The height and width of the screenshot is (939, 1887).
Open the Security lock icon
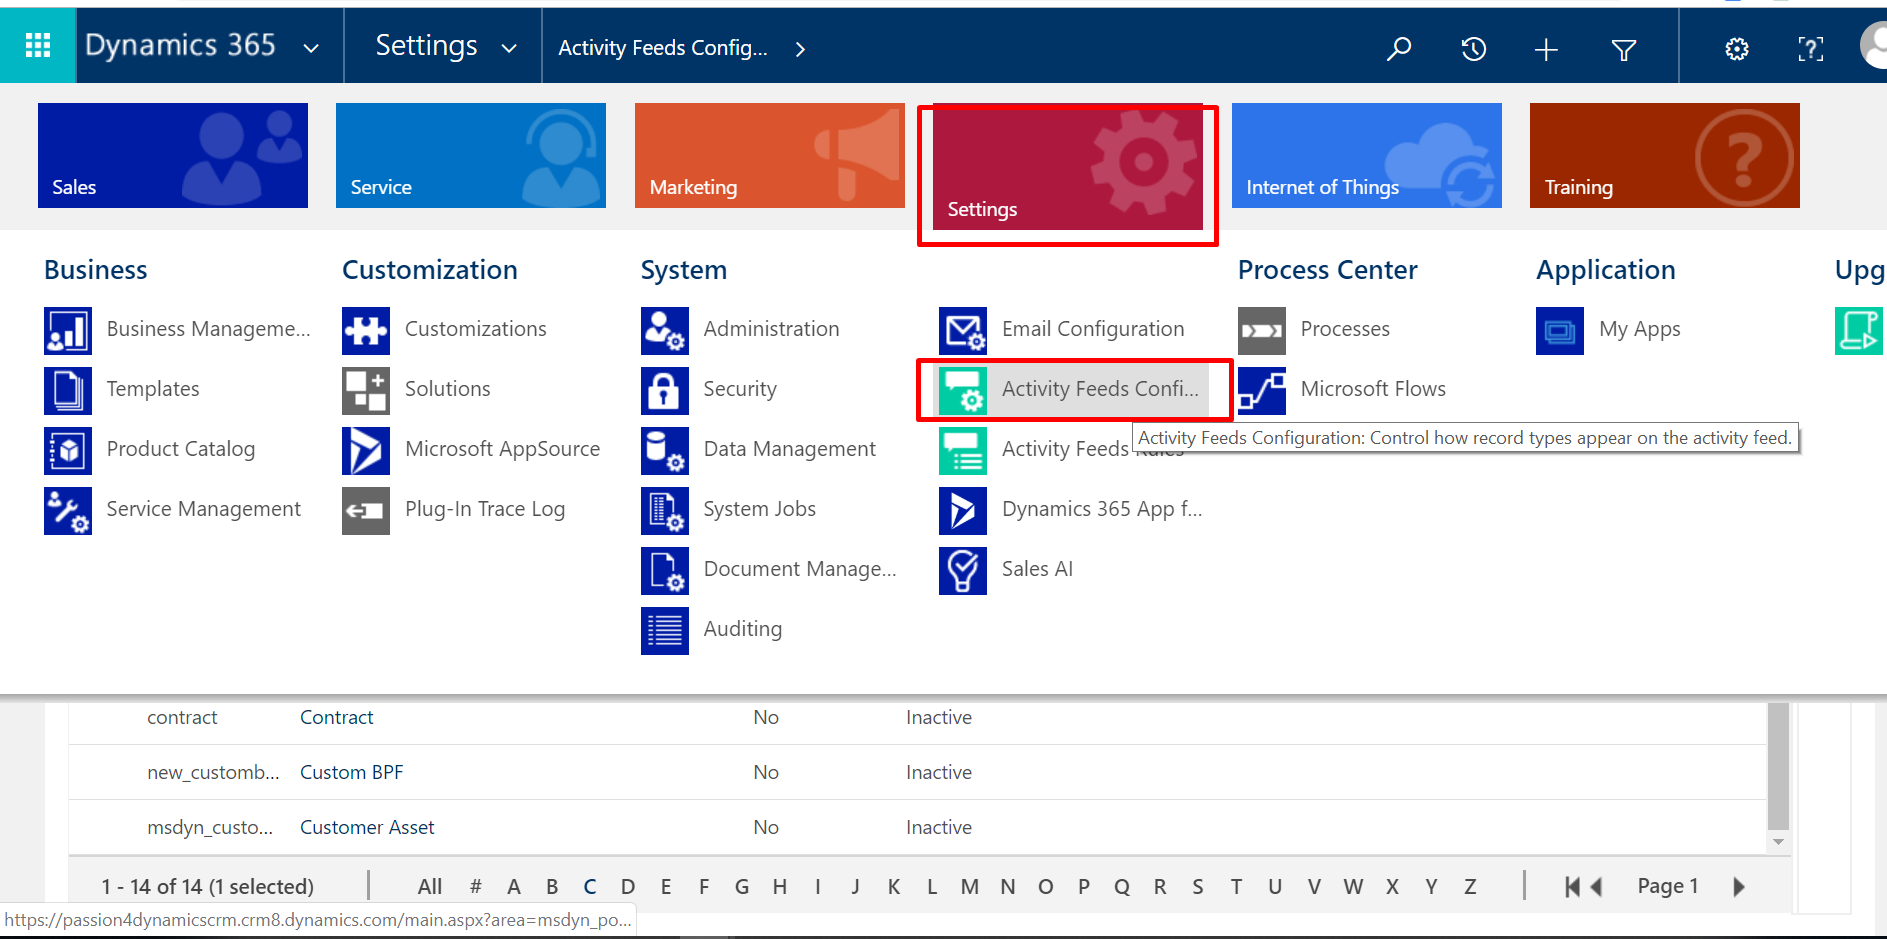coord(664,390)
